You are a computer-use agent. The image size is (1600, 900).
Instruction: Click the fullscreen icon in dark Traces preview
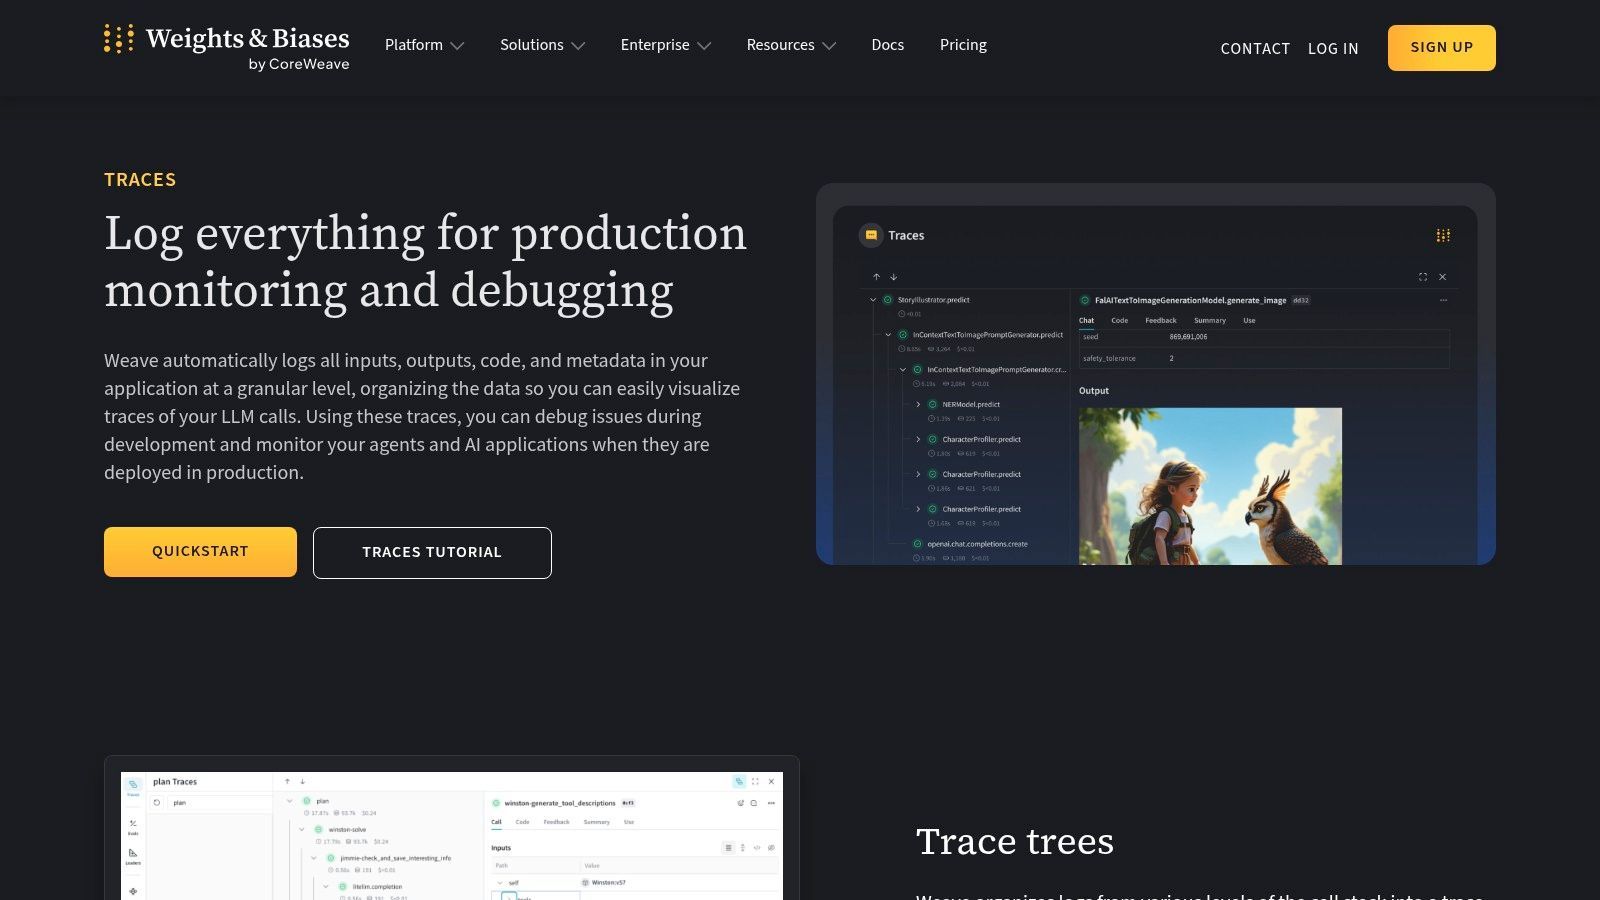[1423, 277]
